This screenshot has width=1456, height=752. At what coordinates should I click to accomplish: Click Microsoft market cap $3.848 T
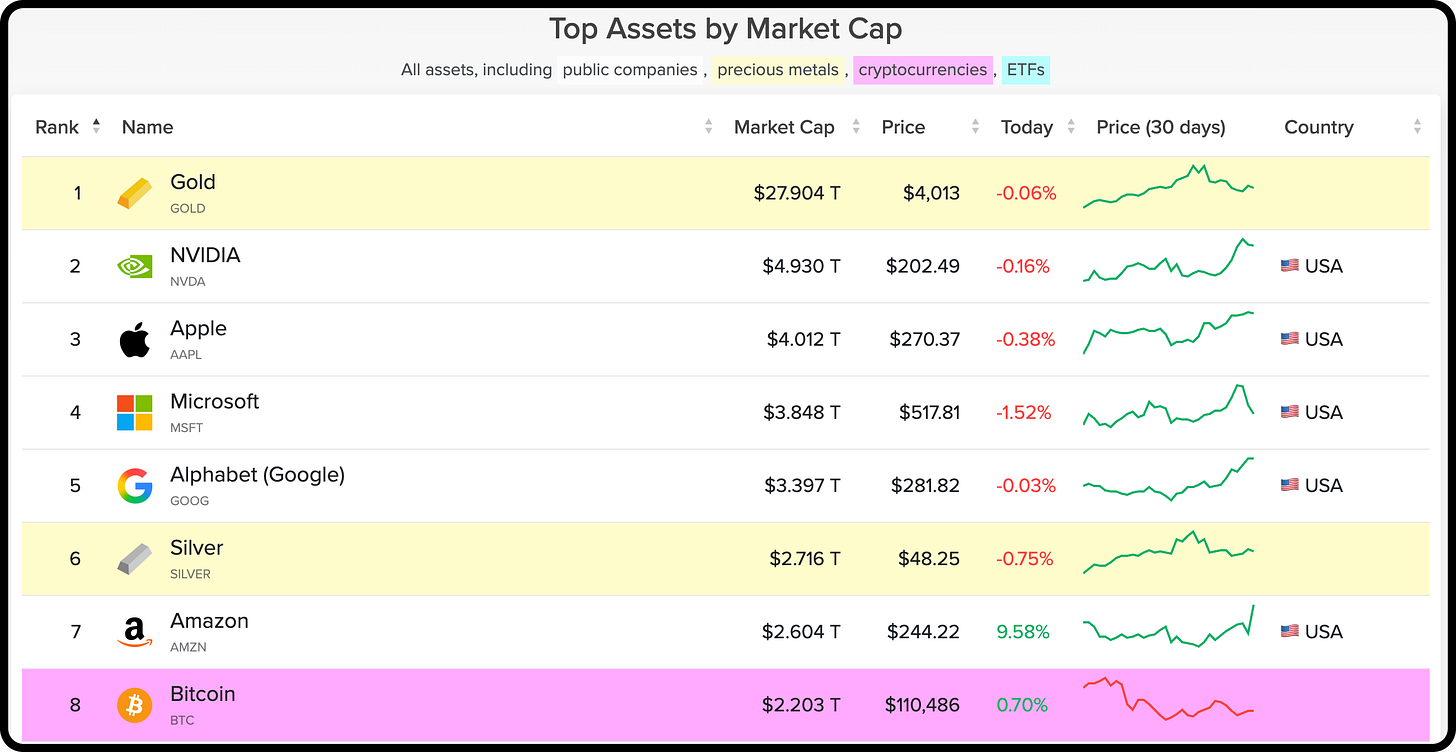coord(802,412)
